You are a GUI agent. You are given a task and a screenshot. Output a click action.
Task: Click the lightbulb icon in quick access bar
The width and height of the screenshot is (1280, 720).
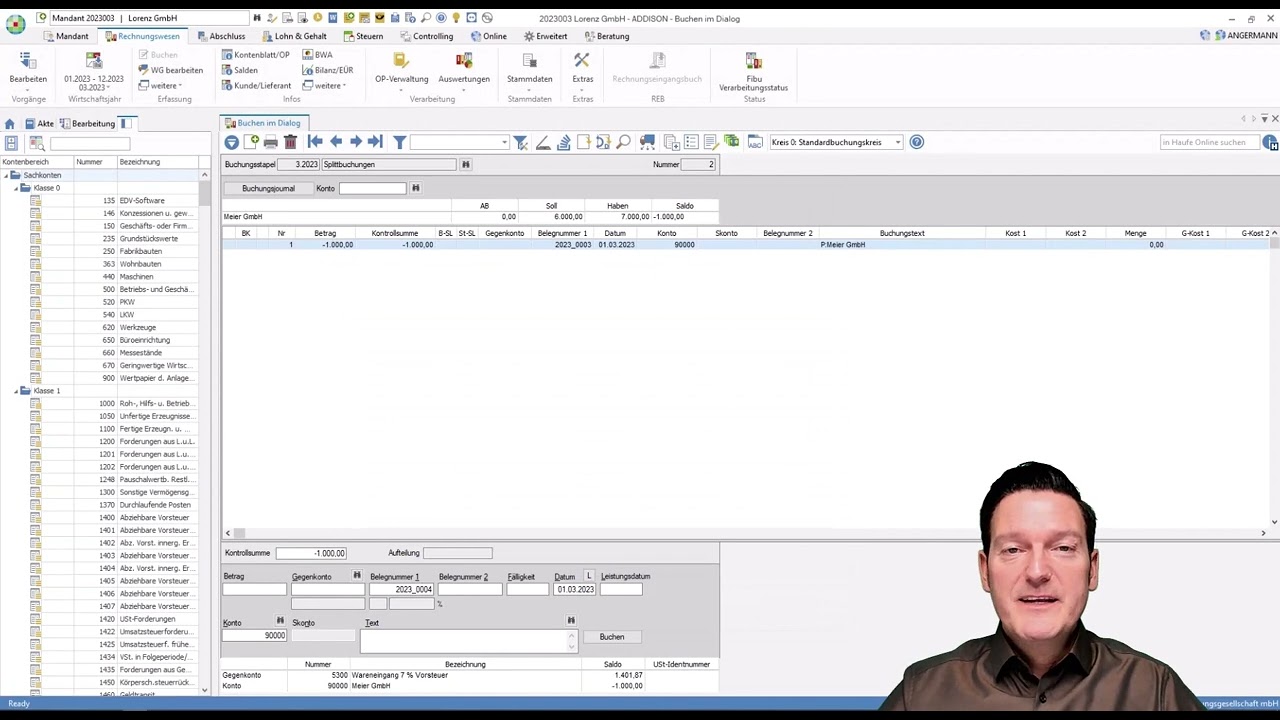[x=456, y=18]
